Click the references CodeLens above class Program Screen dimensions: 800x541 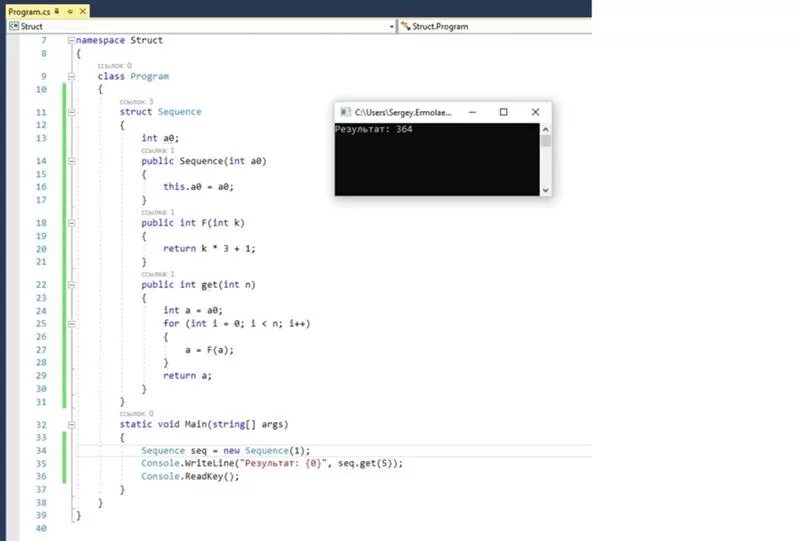pyautogui.click(x=115, y=66)
